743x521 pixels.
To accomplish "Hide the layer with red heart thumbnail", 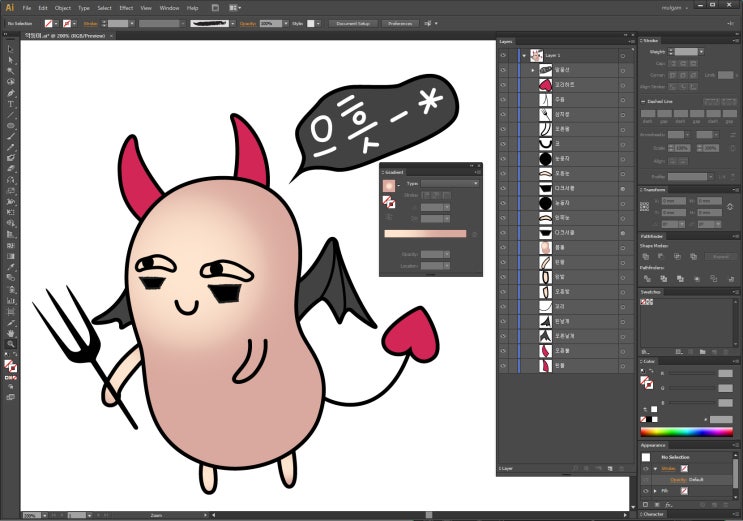I will tap(503, 85).
